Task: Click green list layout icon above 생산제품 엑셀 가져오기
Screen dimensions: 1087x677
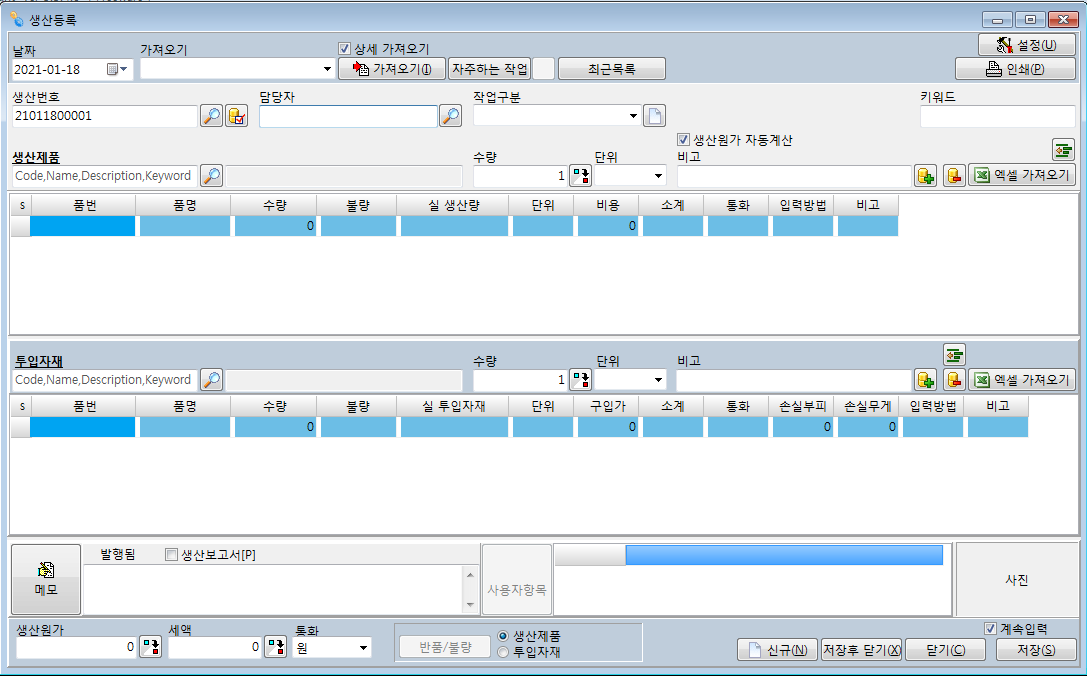Action: (x=1063, y=150)
